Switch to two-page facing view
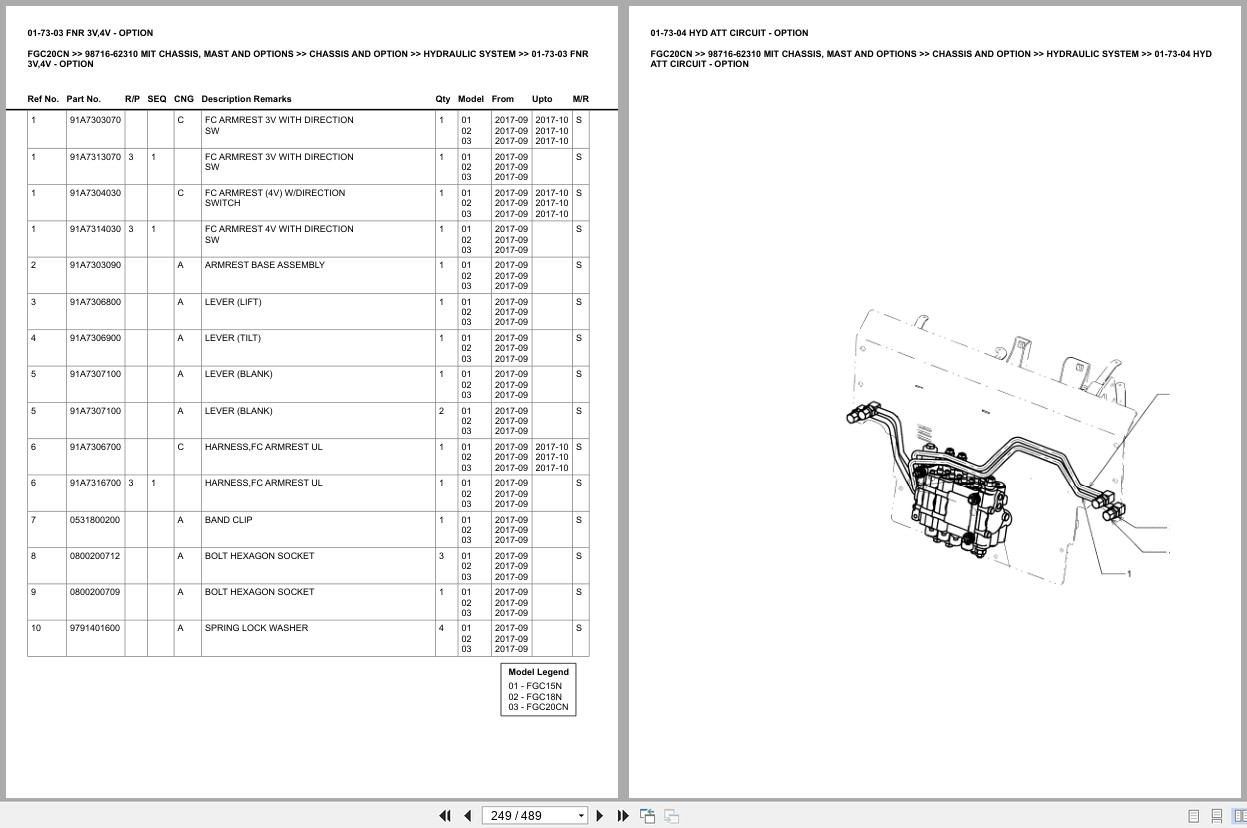This screenshot has height=828, width=1247. tap(1238, 816)
